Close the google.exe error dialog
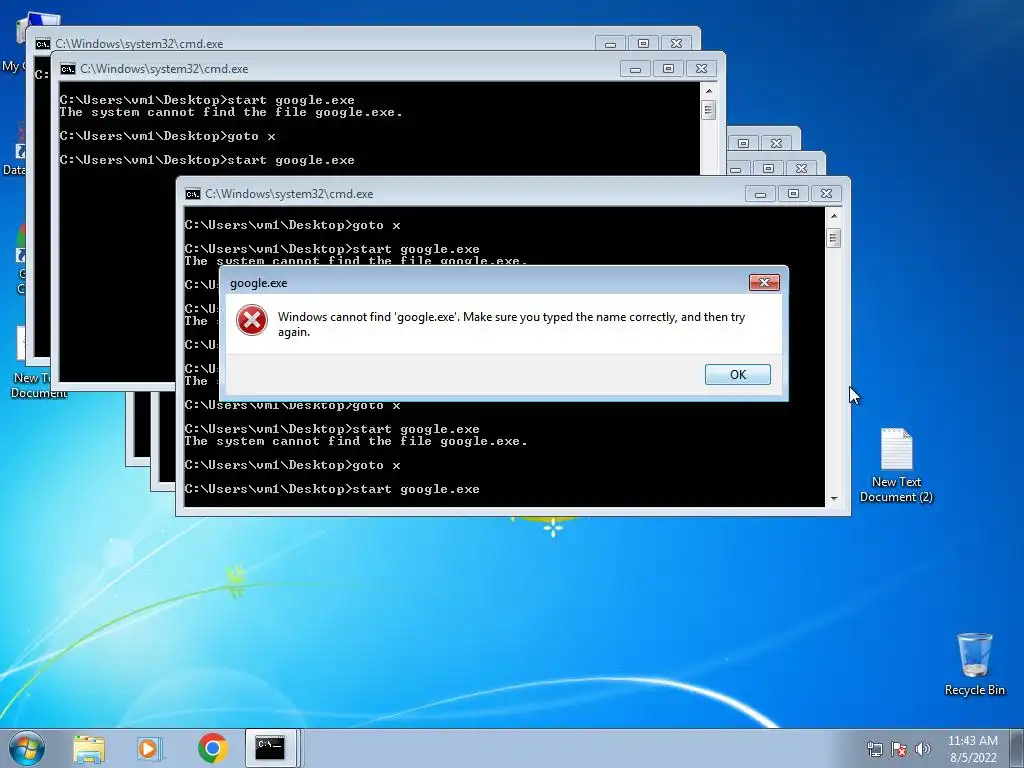The image size is (1024, 768). (x=764, y=282)
